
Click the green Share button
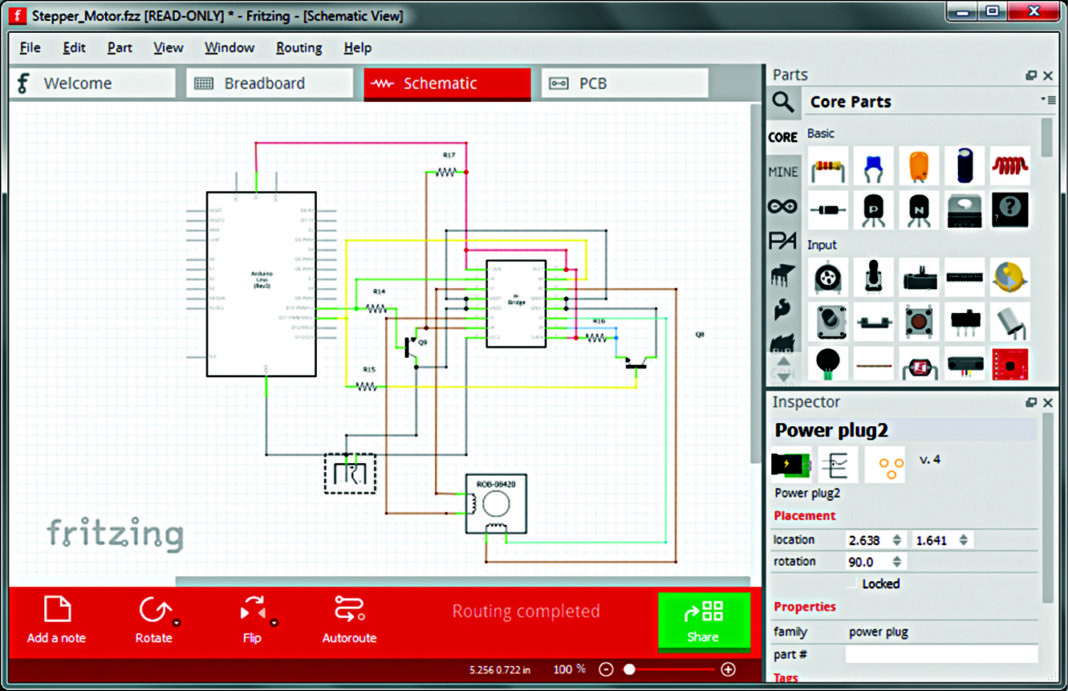[x=705, y=620]
